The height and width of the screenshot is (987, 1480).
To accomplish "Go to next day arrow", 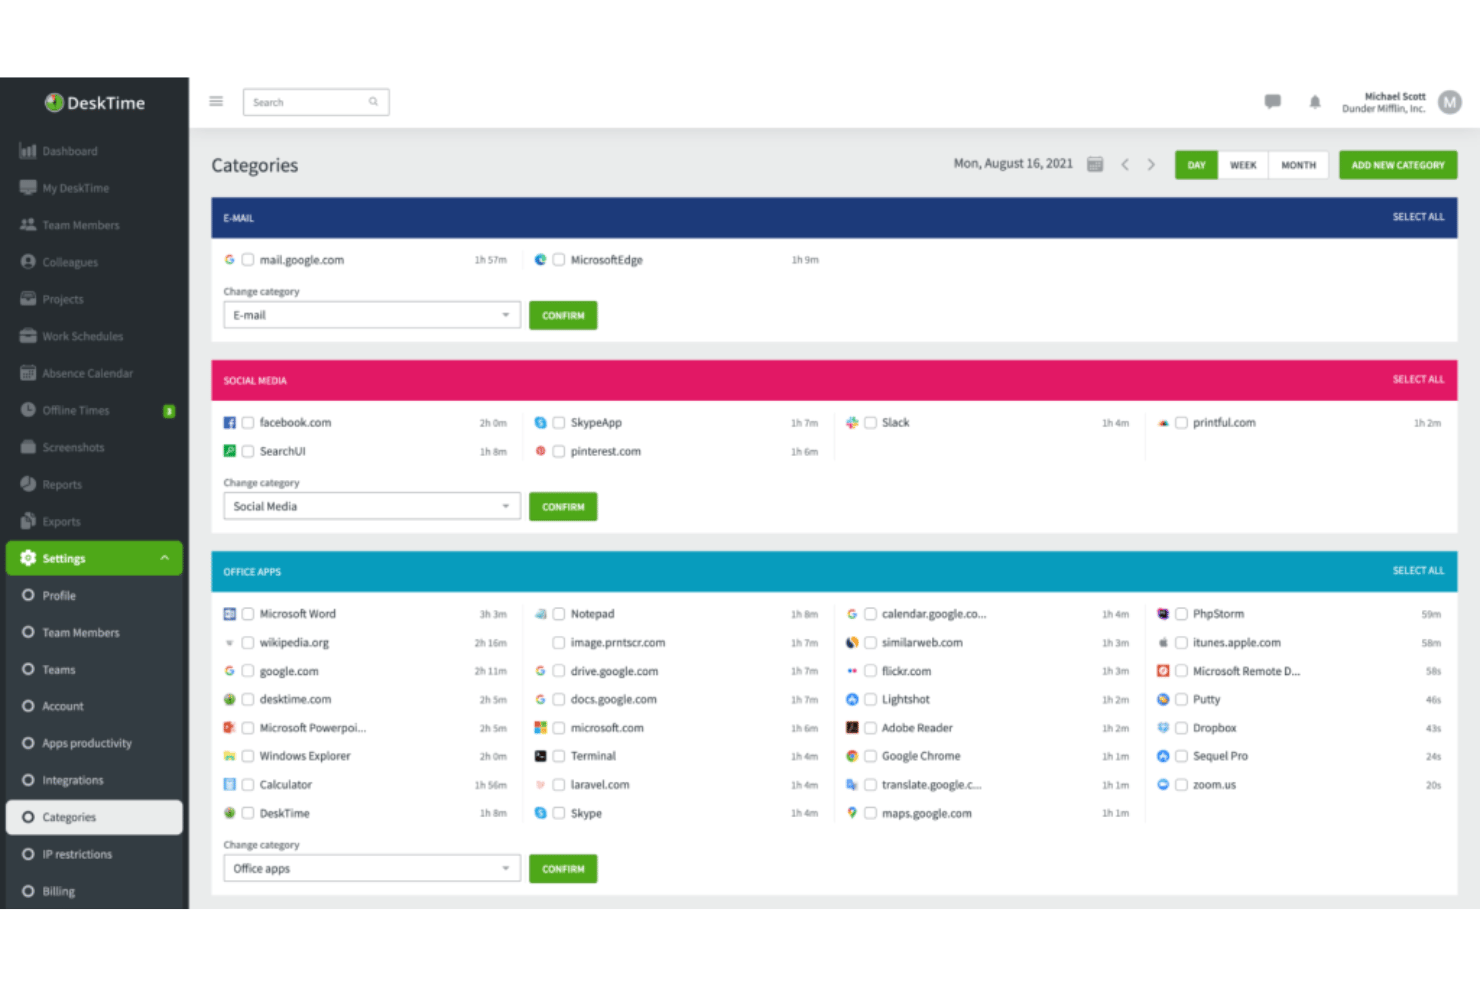I will 1151,165.
